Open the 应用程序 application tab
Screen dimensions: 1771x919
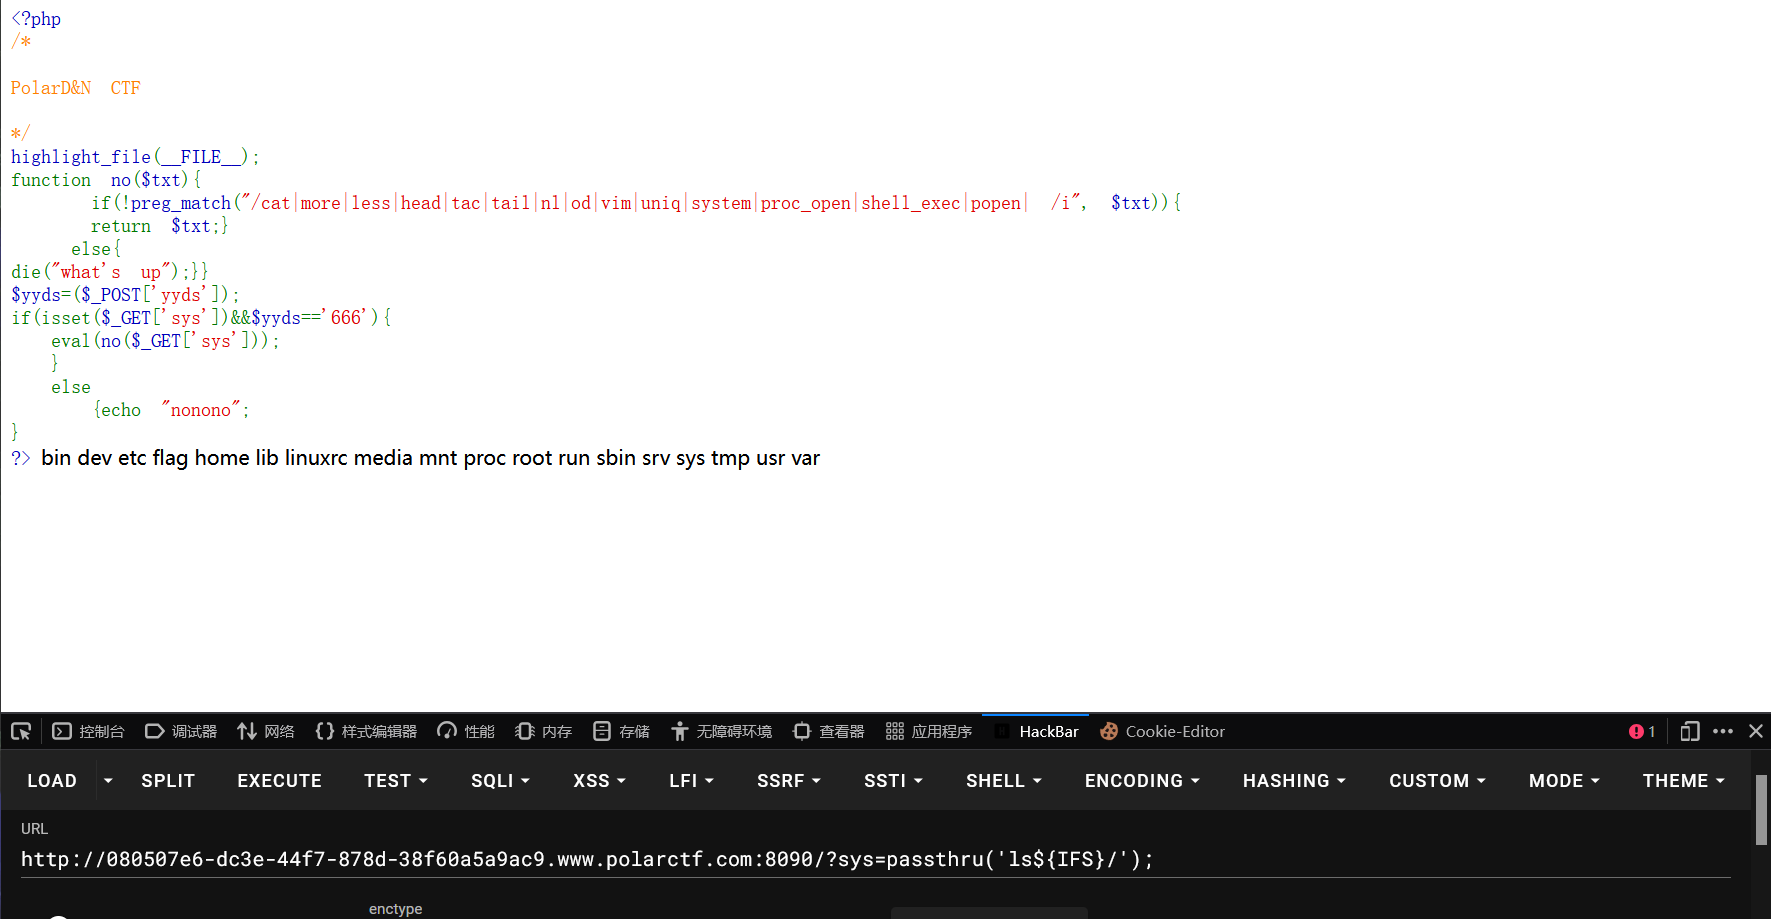click(929, 731)
